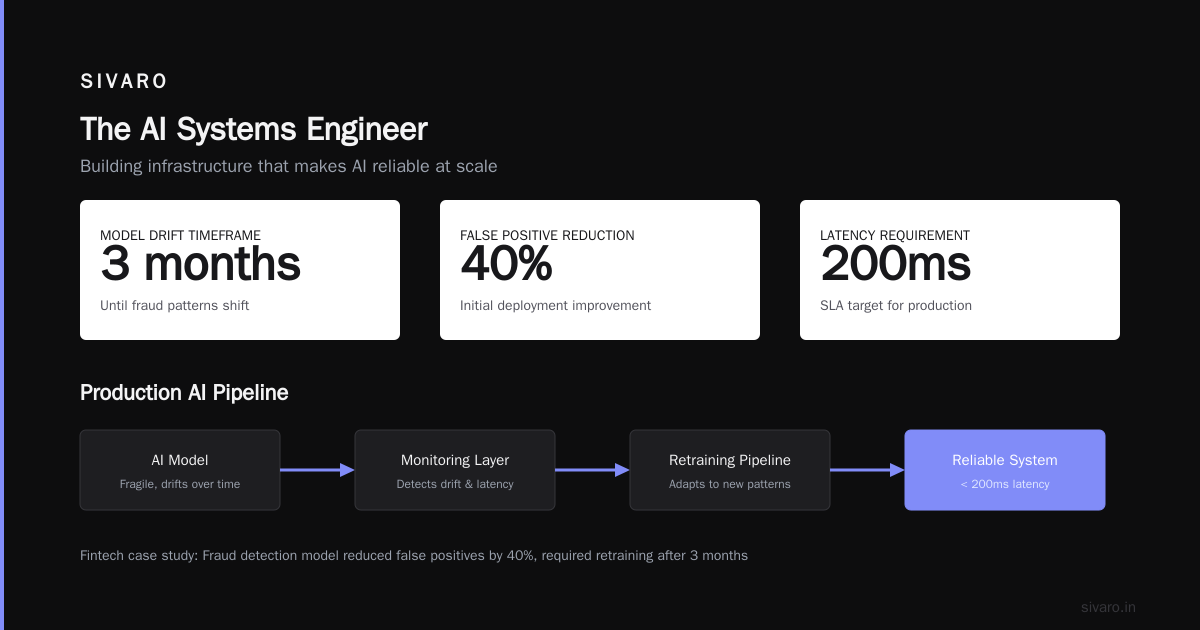Click arrow pointing to Reliable System
Image resolution: width=1200 pixels, height=630 pixels.
(x=867, y=470)
